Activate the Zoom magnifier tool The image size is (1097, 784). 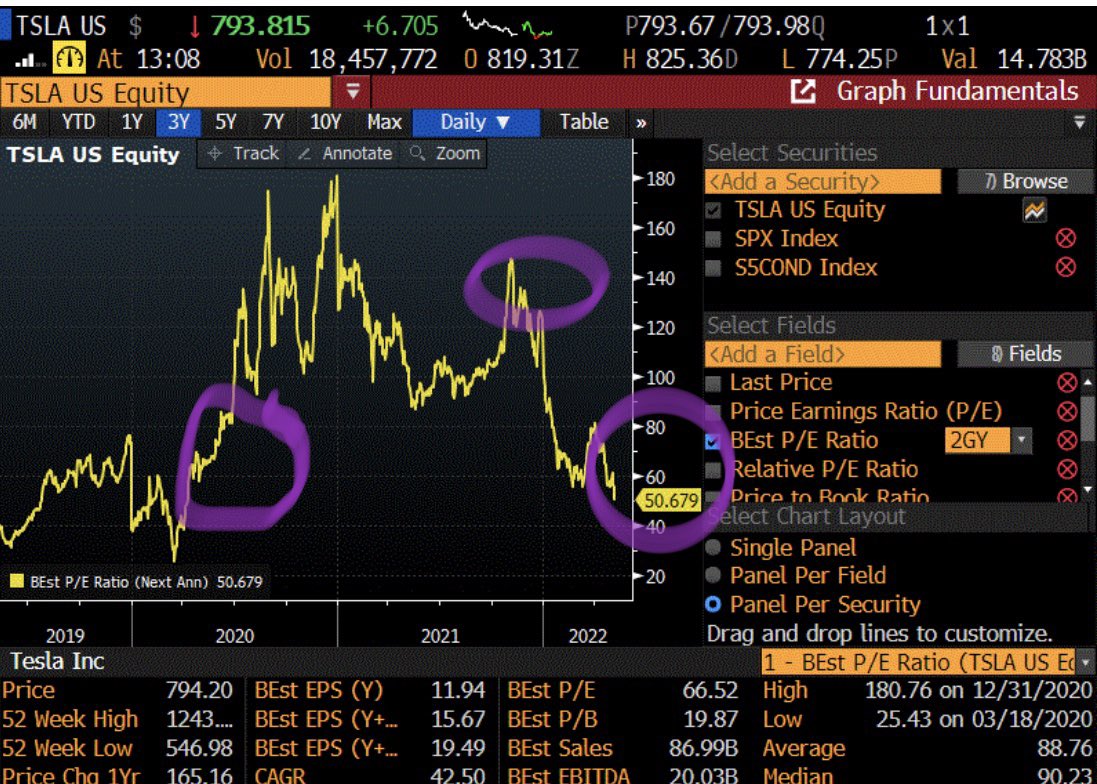(446, 153)
